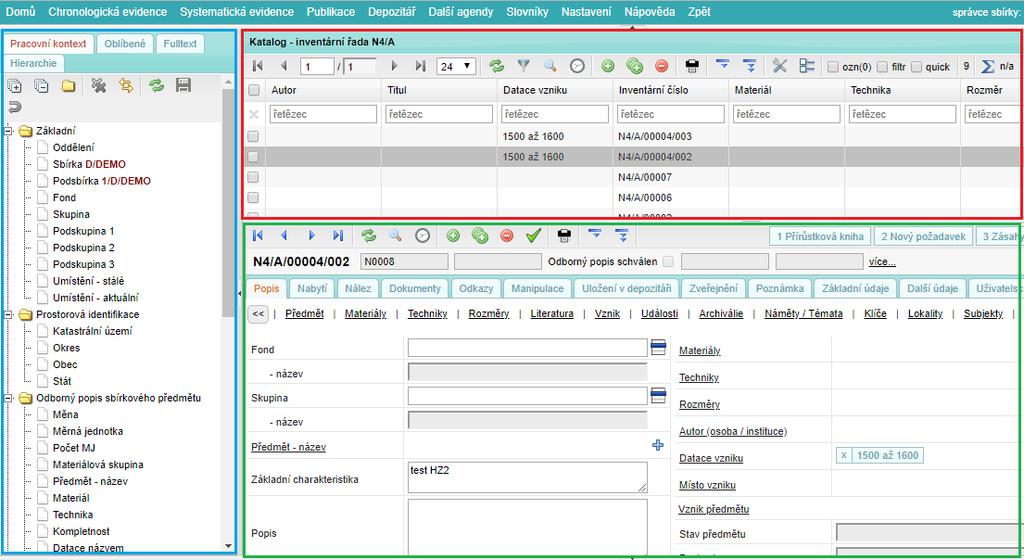Image resolution: width=1024 pixels, height=560 pixels.
Task: Expand all nodes in the Pracovní kontext tree
Action: [x=14, y=86]
